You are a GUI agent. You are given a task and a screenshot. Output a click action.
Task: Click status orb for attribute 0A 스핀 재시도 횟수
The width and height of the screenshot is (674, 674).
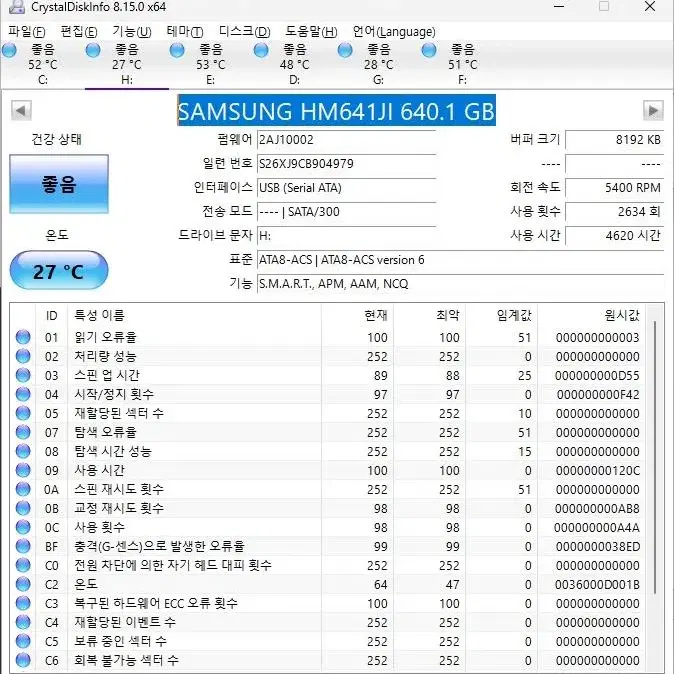coord(23,489)
